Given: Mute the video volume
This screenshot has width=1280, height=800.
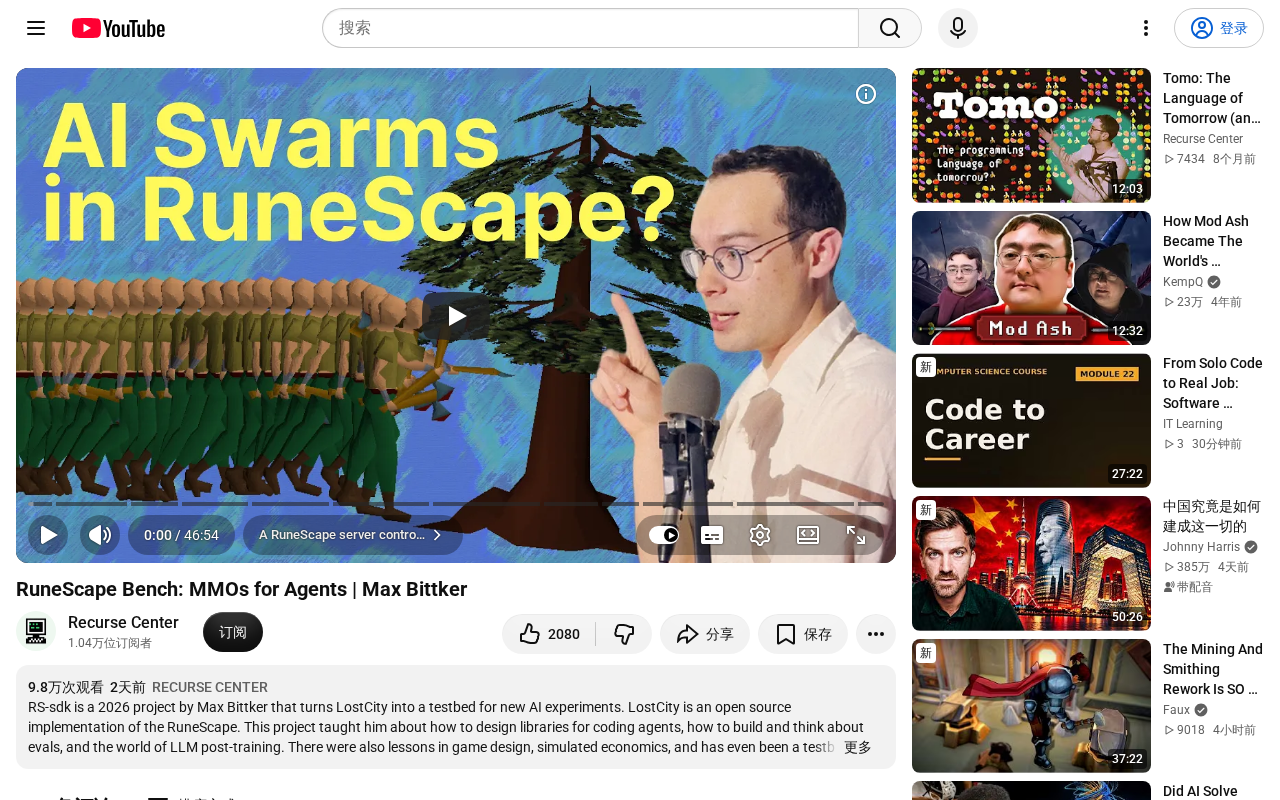Looking at the screenshot, I should pos(100,535).
